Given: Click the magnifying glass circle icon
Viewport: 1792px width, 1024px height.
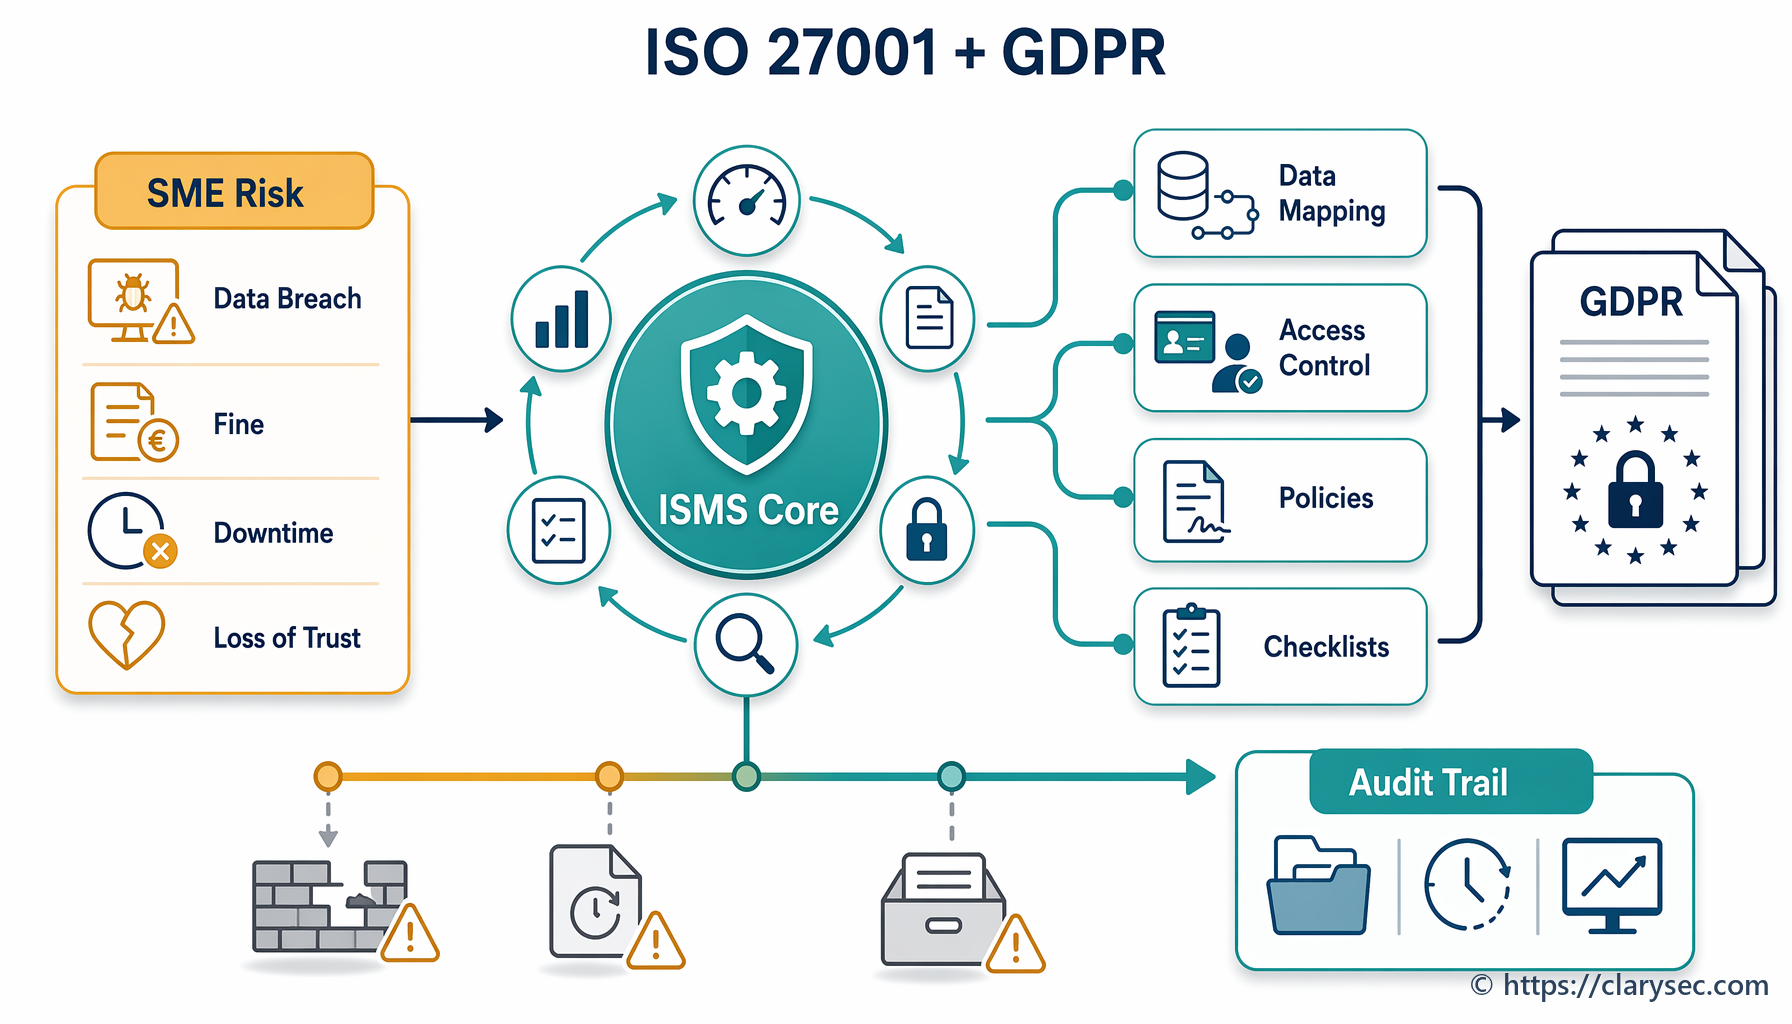Looking at the screenshot, I should pyautogui.click(x=746, y=645).
